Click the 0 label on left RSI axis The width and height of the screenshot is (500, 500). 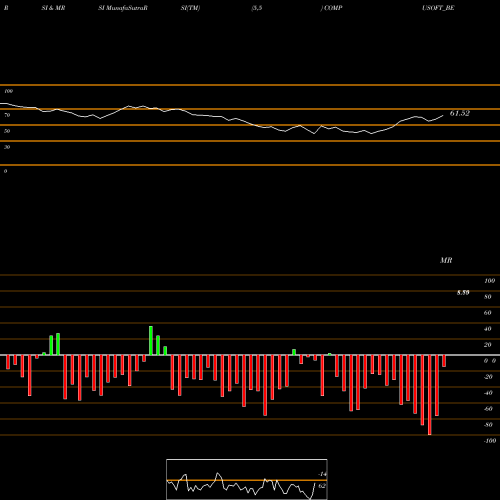(x=5, y=171)
